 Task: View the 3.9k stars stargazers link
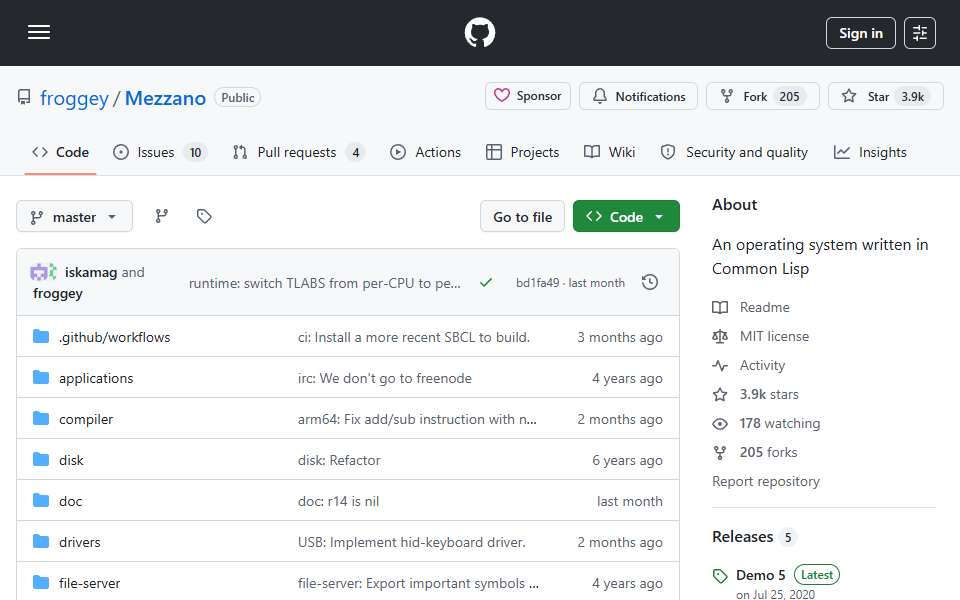756,394
